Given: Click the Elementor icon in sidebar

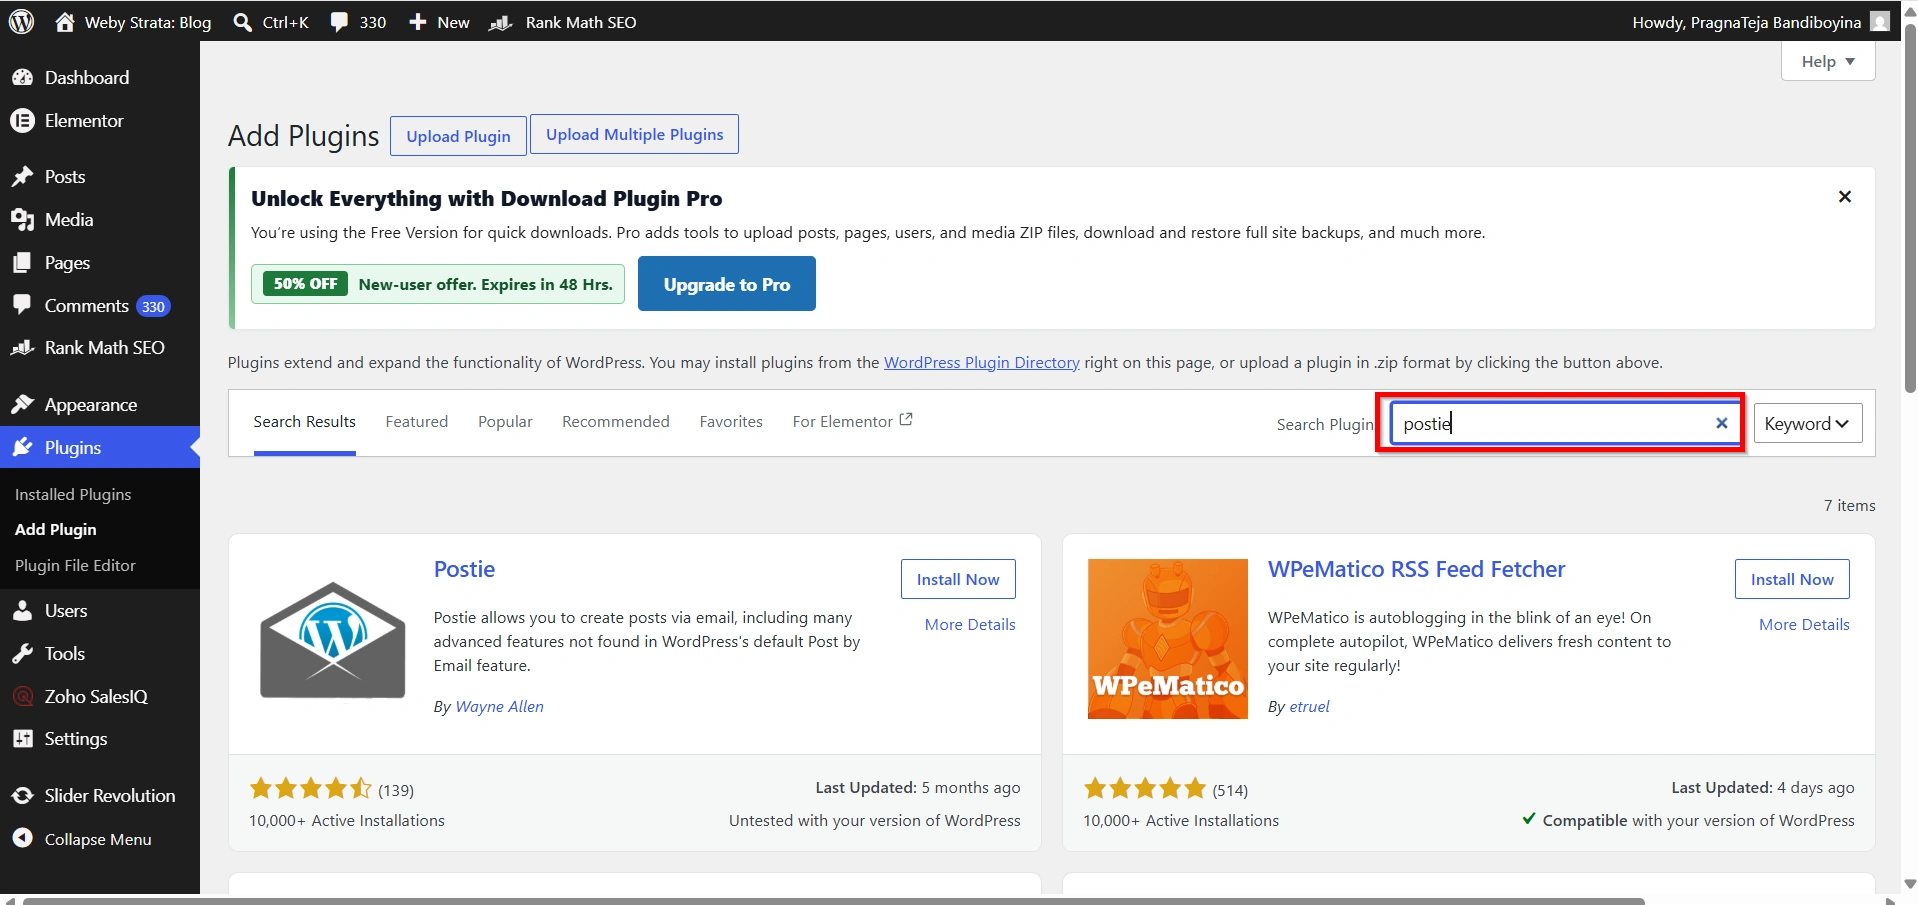Looking at the screenshot, I should 22,120.
